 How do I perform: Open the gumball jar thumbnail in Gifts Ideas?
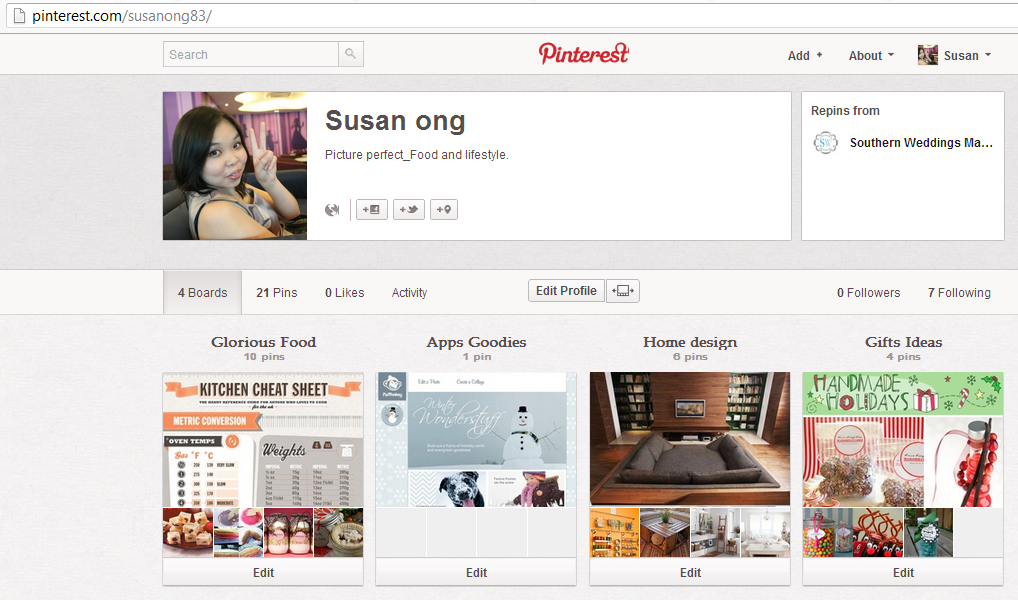coord(827,532)
